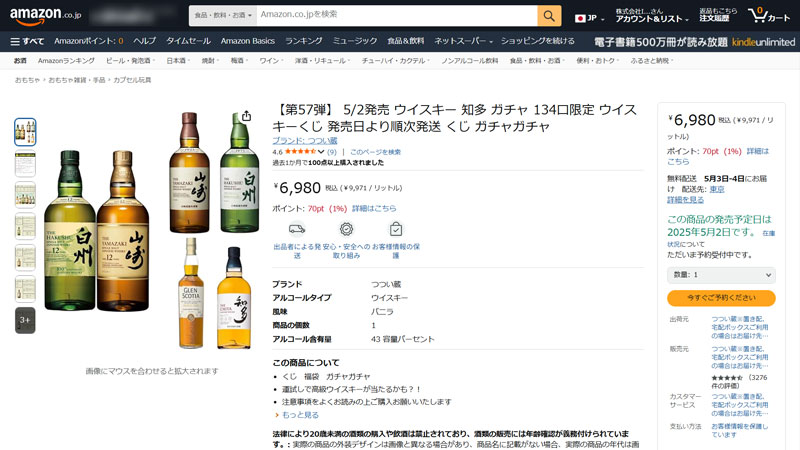800x450 pixels.
Task: Click Amazonポイント: 0 link
Action: coord(89,41)
